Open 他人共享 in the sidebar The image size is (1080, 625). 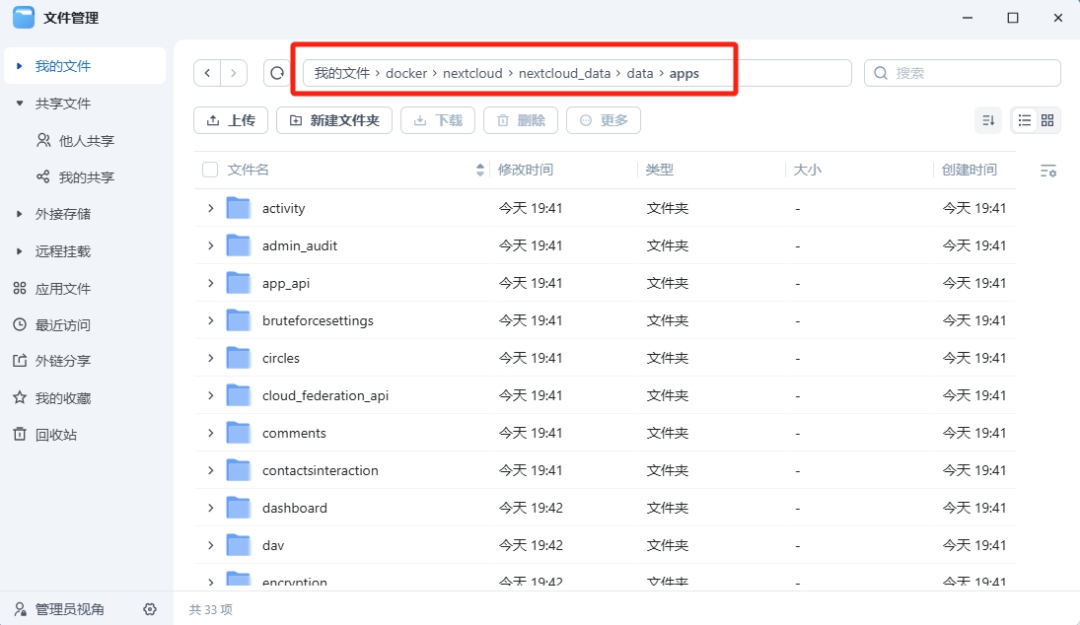tap(85, 141)
